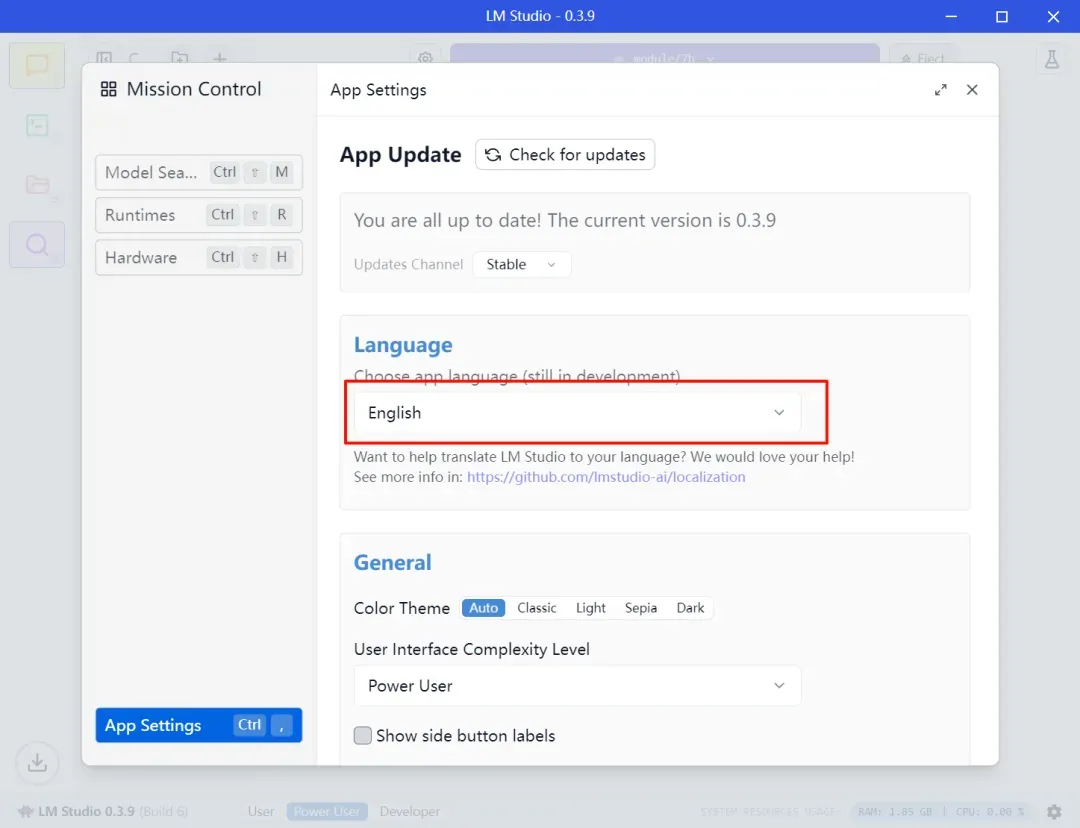Expand the settings dialog with arrows icon

pyautogui.click(x=940, y=90)
